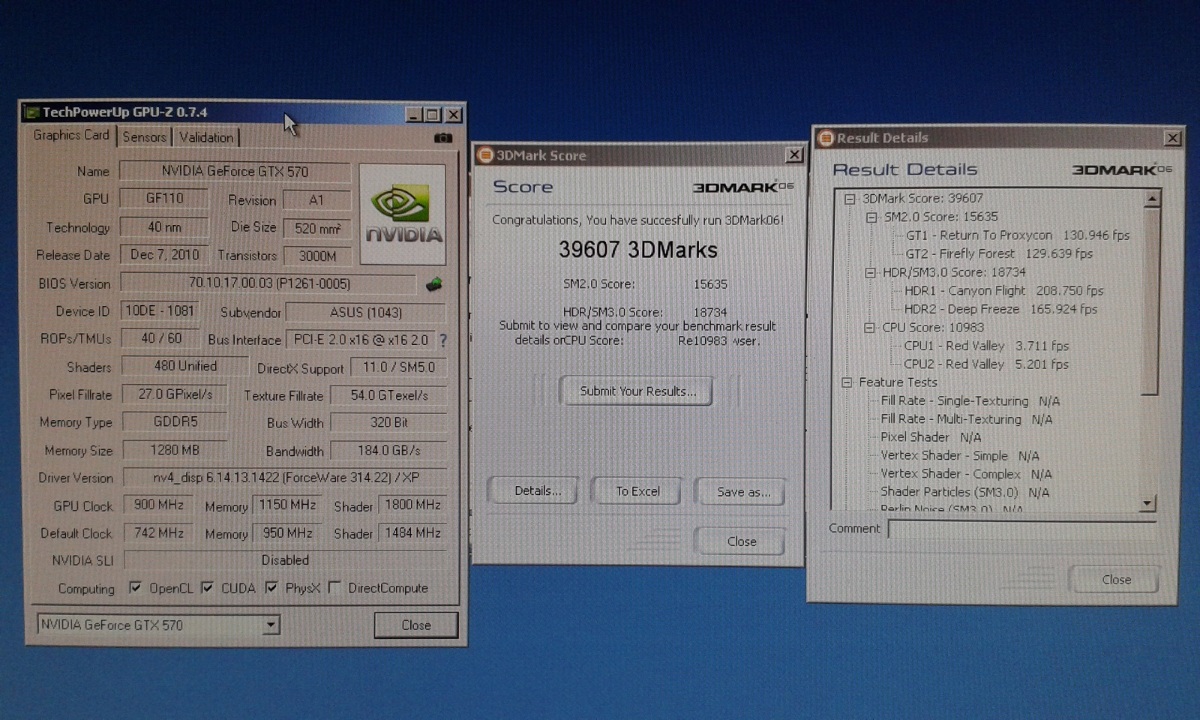Select GT2 - Firefly Forest row
The height and width of the screenshot is (720, 1200).
pos(999,253)
